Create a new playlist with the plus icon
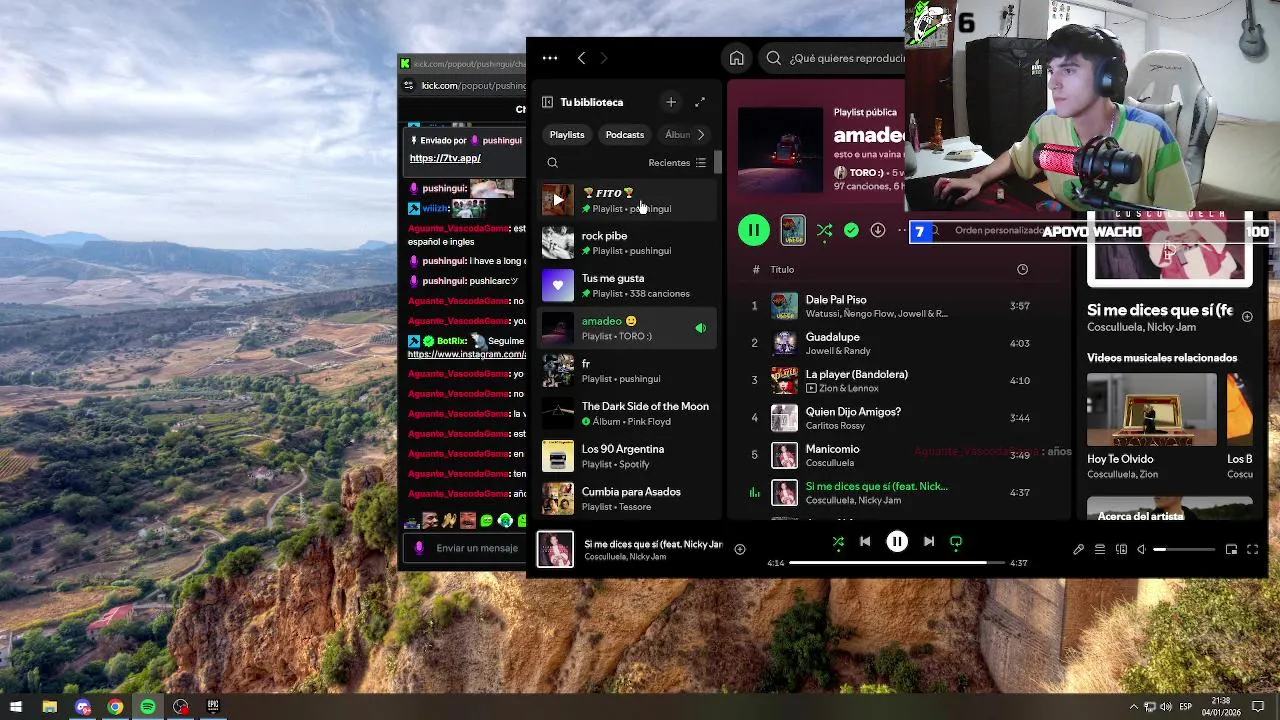This screenshot has height=720, width=1280. click(x=671, y=102)
